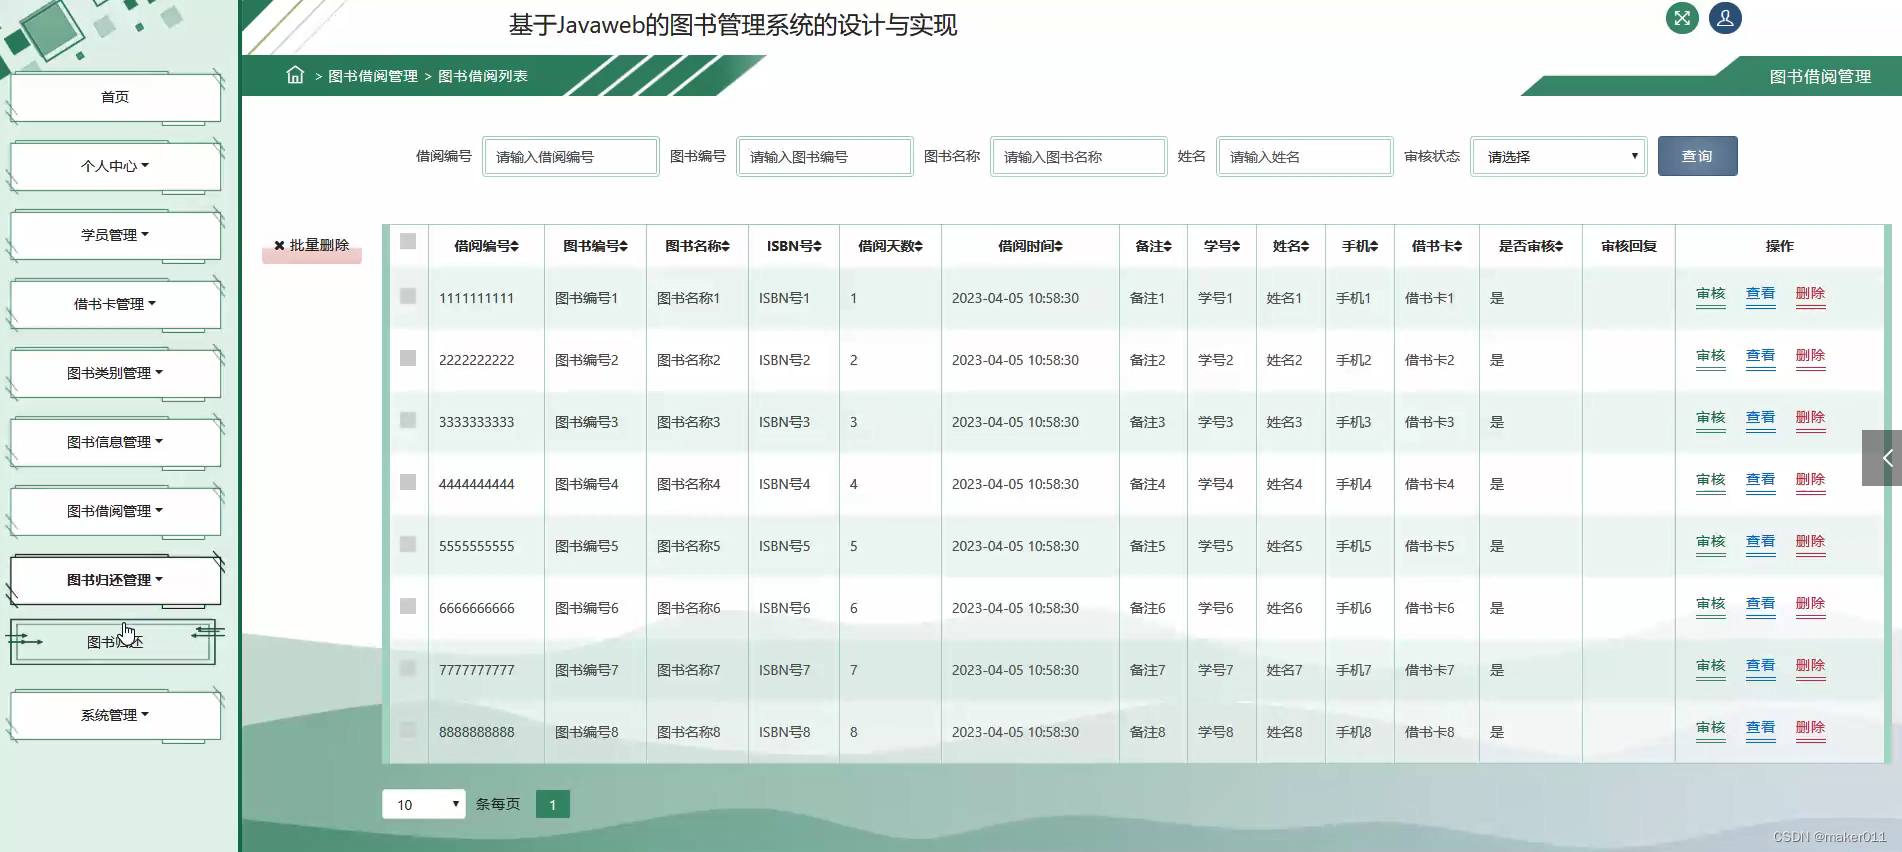Check the row for 2222222222

tap(408, 358)
